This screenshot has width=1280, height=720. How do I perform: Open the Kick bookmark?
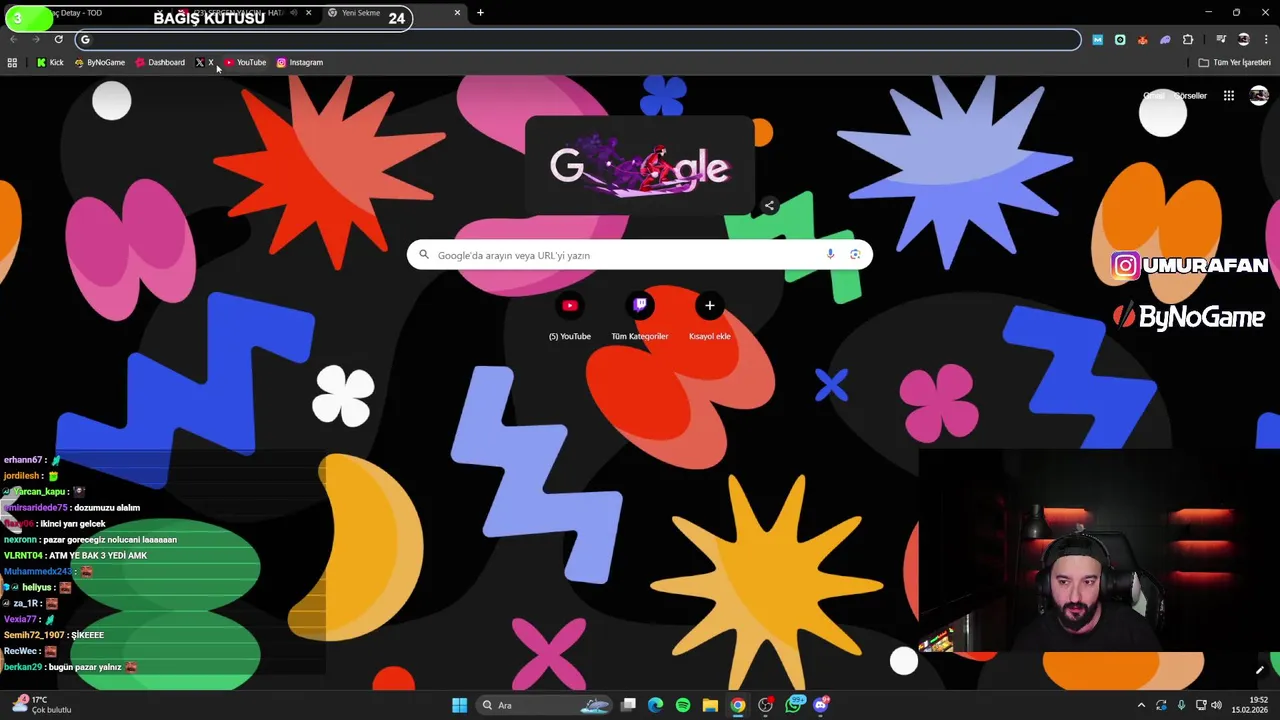pos(50,63)
